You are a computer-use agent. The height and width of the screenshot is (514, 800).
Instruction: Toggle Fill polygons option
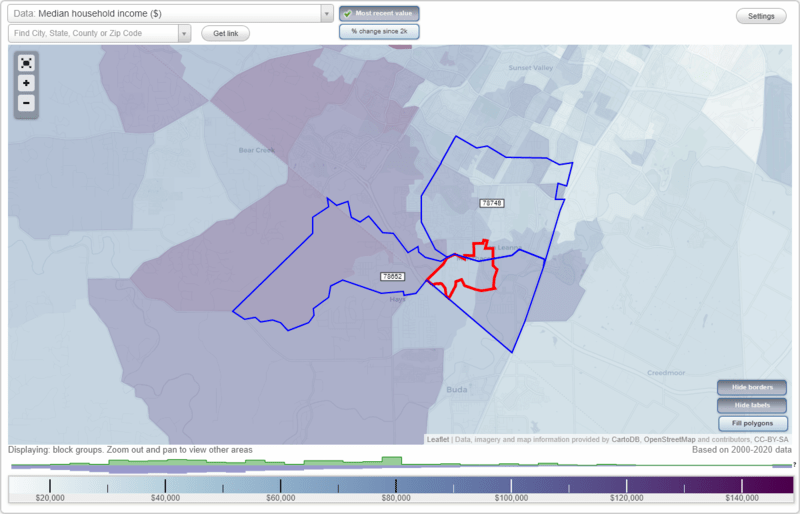(752, 423)
